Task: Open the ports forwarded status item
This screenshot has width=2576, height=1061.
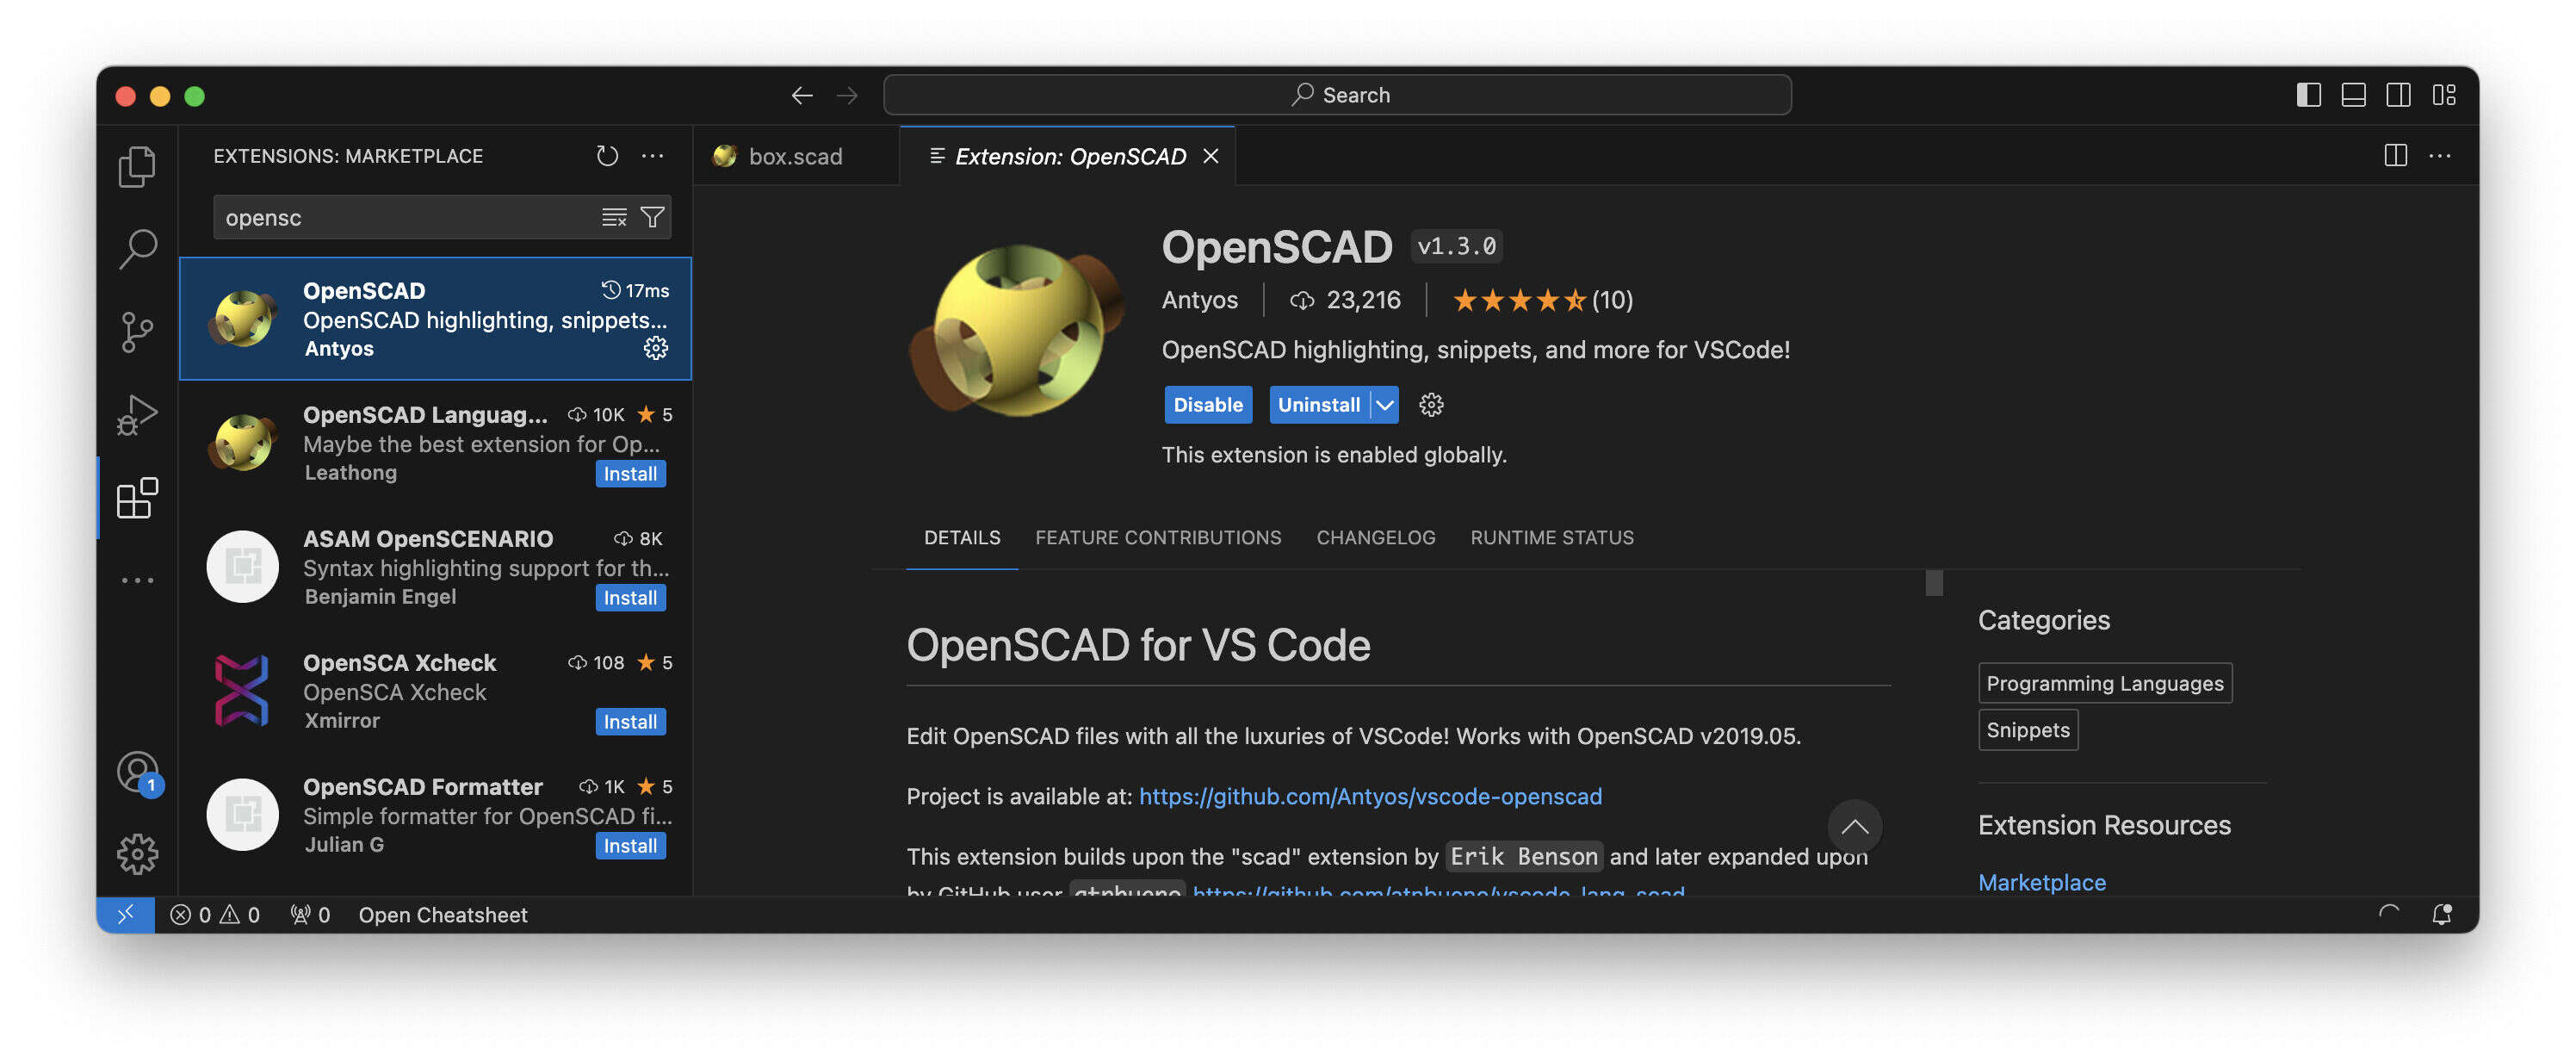Action: [x=310, y=914]
